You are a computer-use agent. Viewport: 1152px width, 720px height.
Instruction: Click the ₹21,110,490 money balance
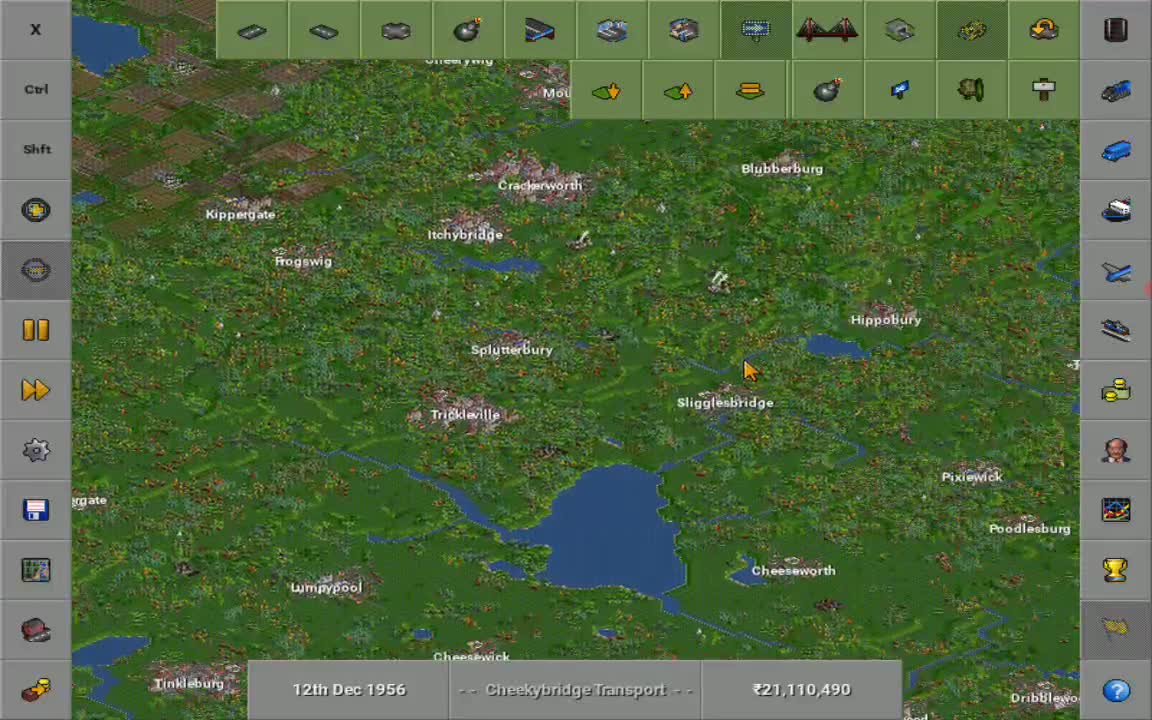[802, 690]
